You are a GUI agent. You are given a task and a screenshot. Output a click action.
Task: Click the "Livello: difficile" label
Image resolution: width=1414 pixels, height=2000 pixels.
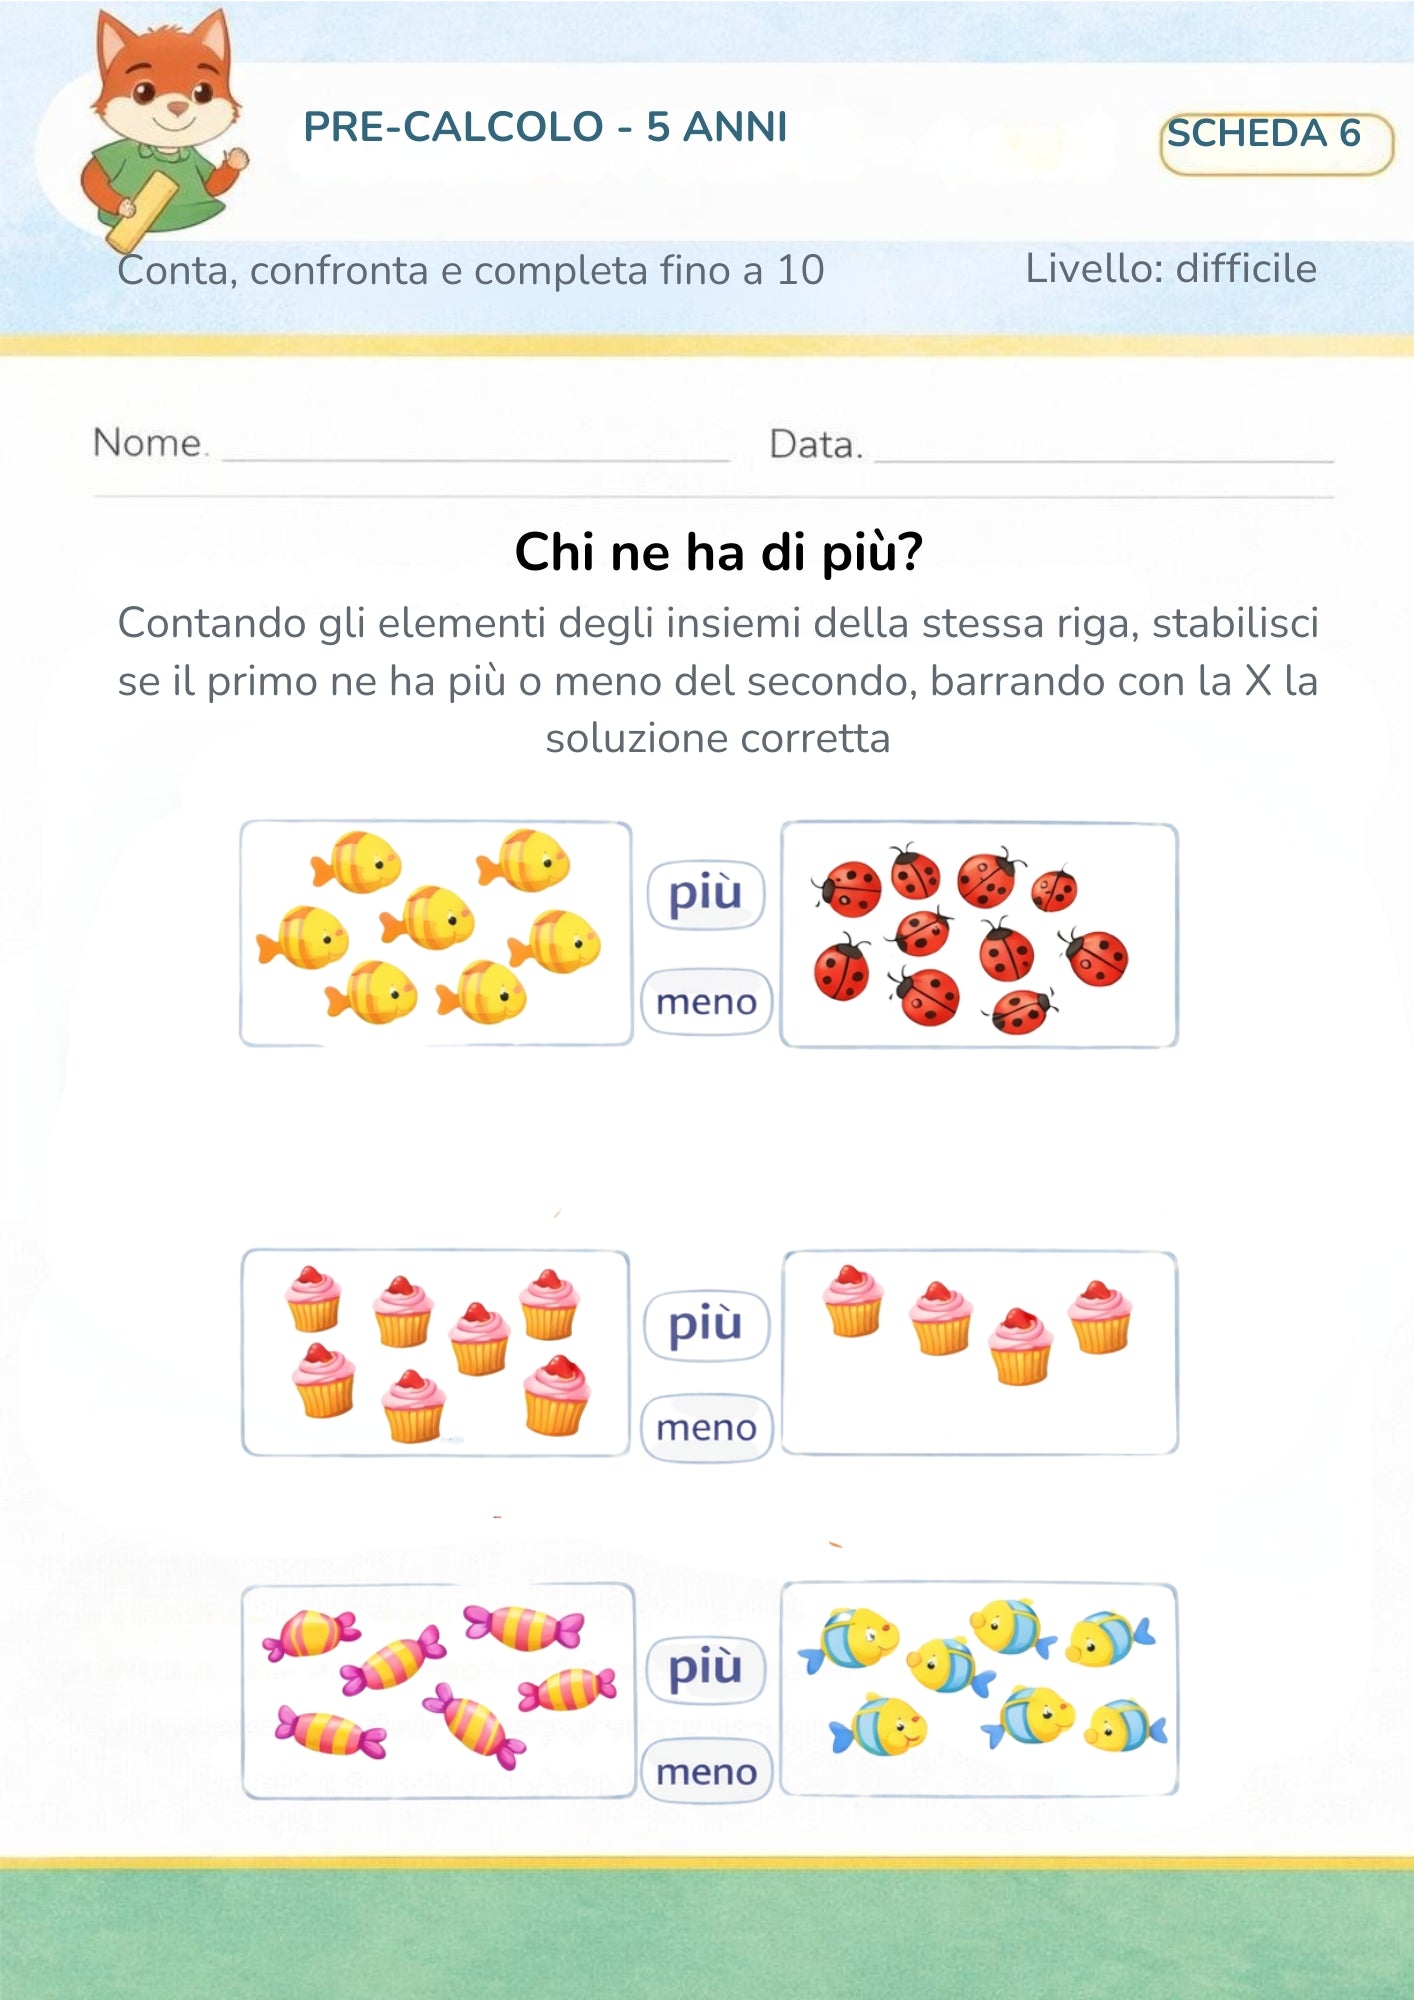(x=1170, y=268)
